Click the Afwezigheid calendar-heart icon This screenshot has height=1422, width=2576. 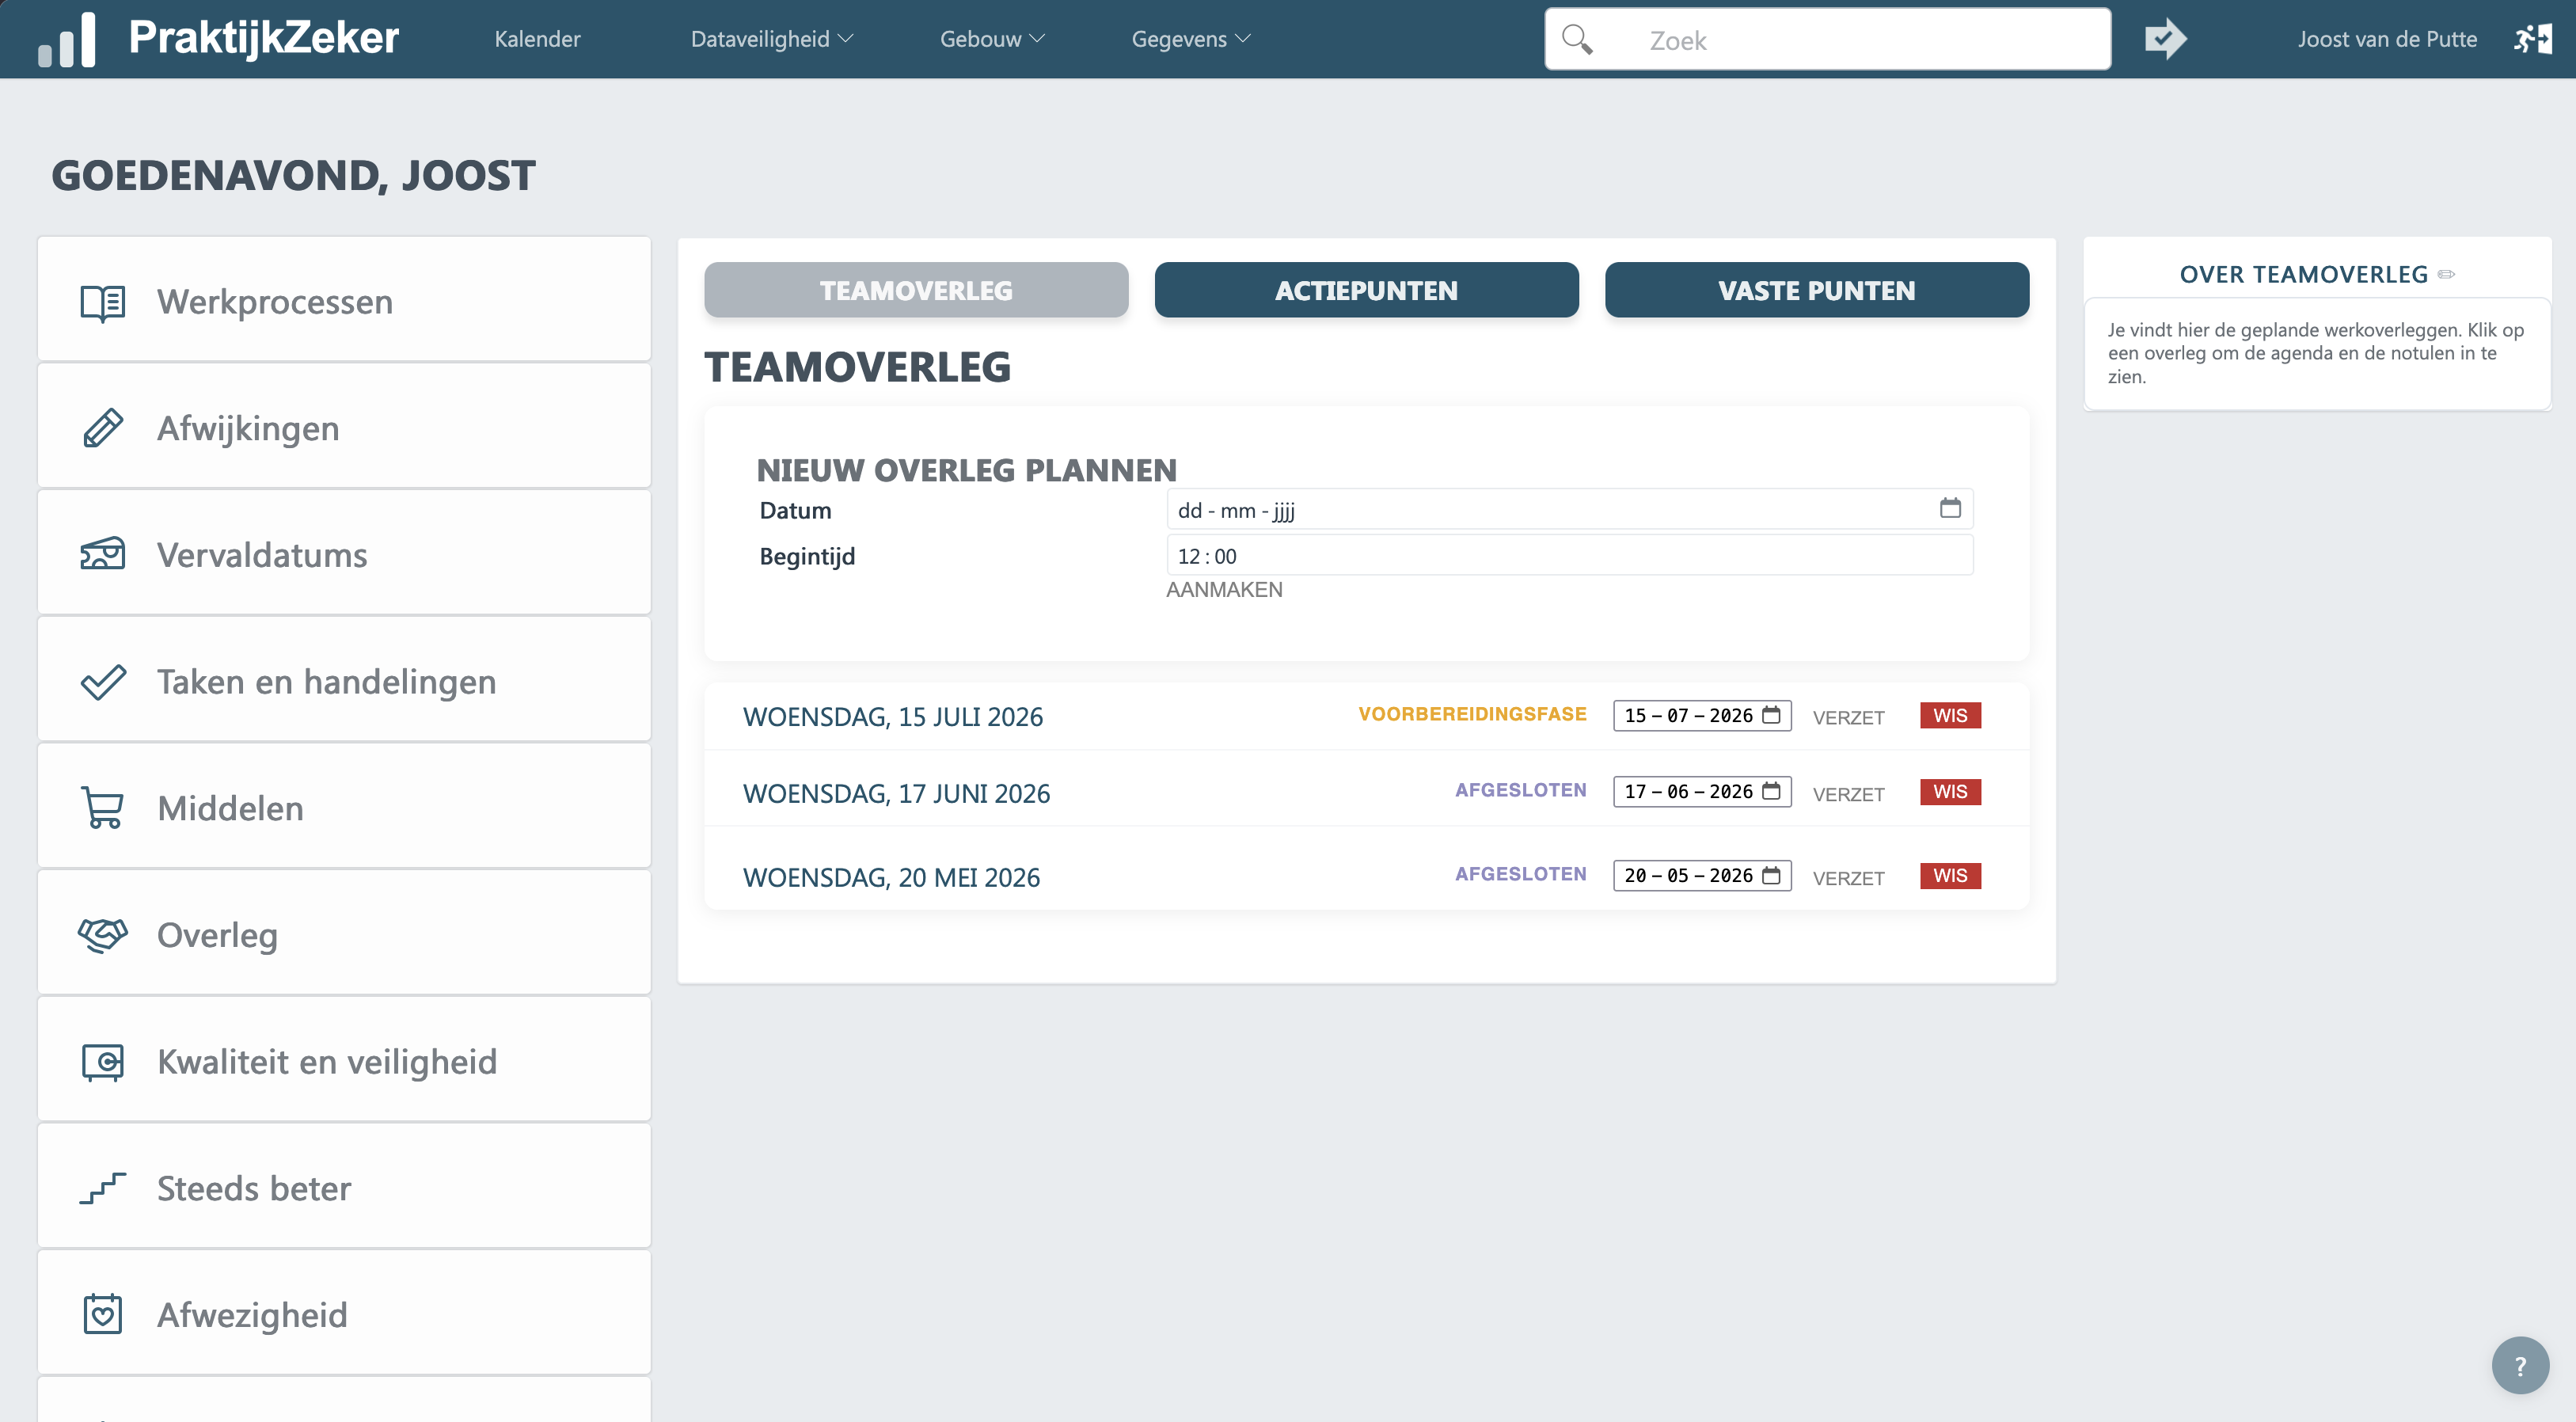click(x=103, y=1314)
